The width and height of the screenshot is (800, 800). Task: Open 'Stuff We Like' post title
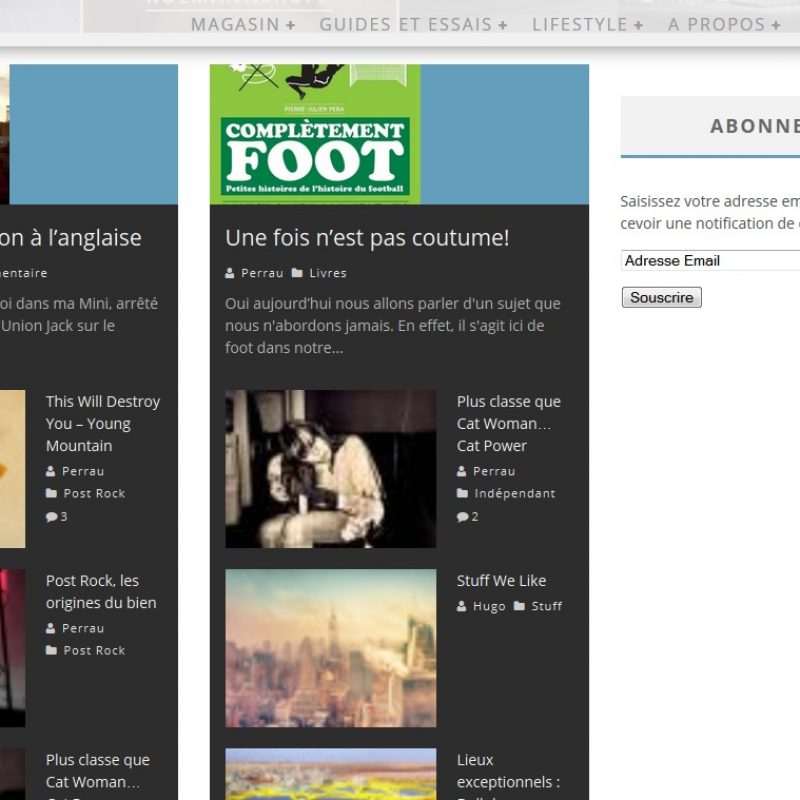pyautogui.click(x=501, y=581)
